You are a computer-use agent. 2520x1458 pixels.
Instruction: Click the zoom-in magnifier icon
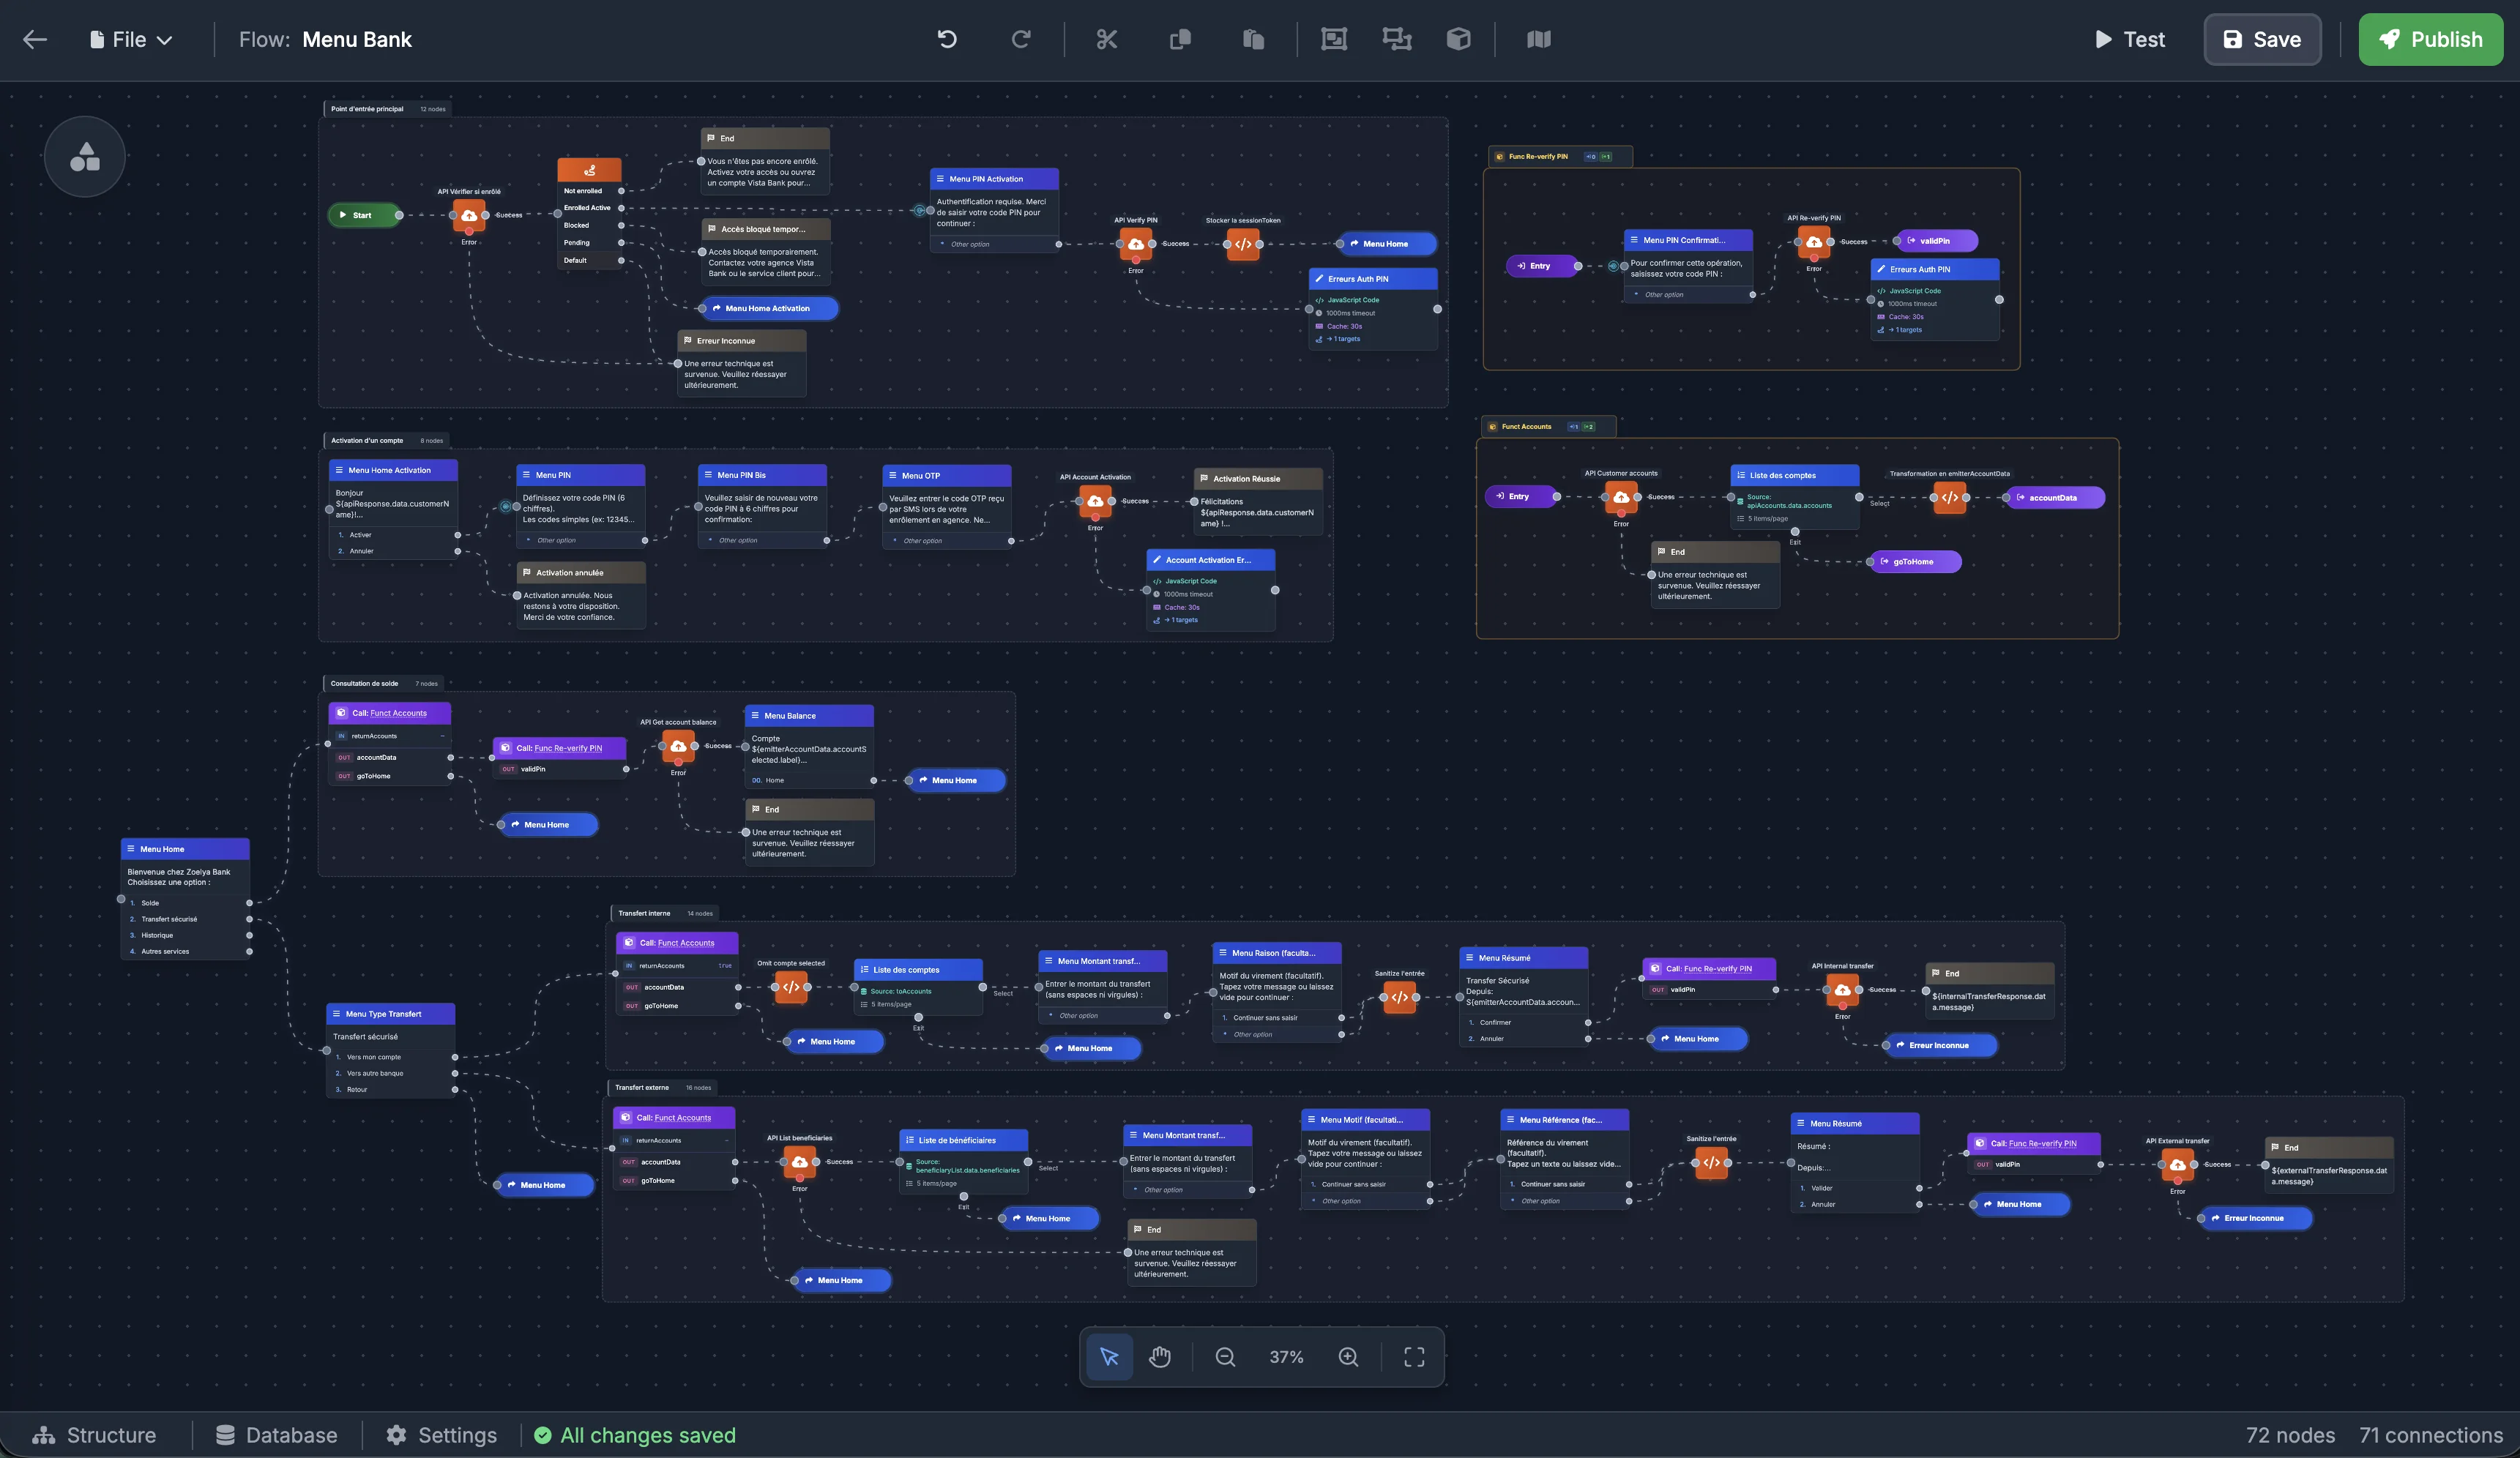1348,1357
